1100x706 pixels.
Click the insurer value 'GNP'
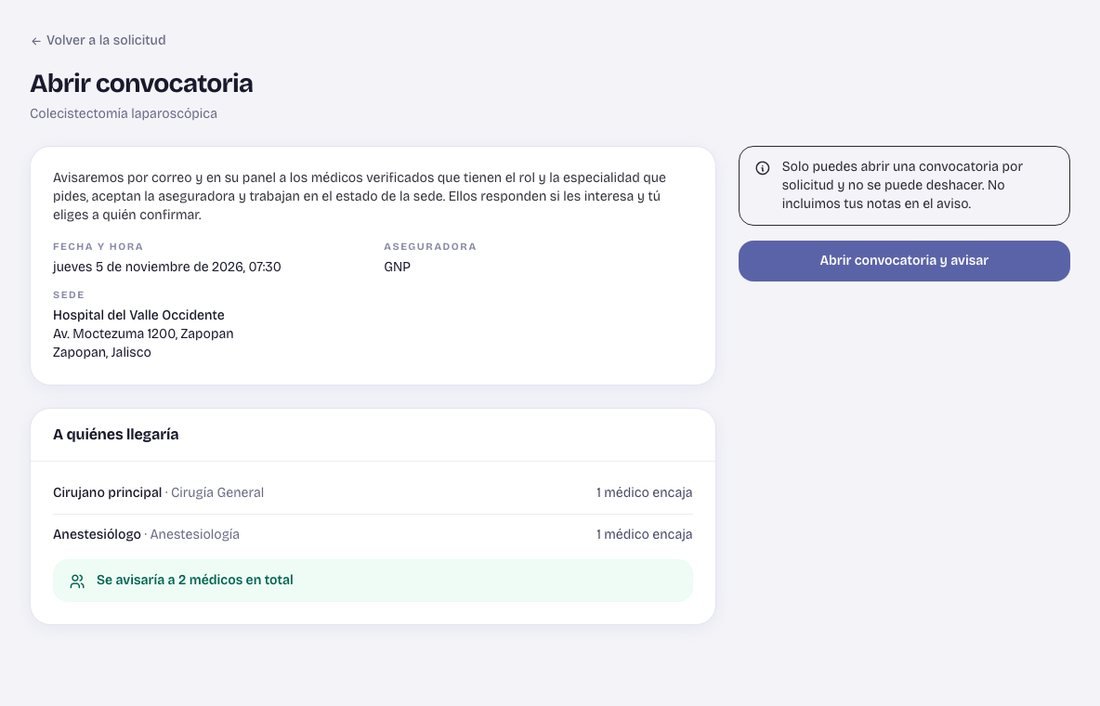click(x=397, y=267)
